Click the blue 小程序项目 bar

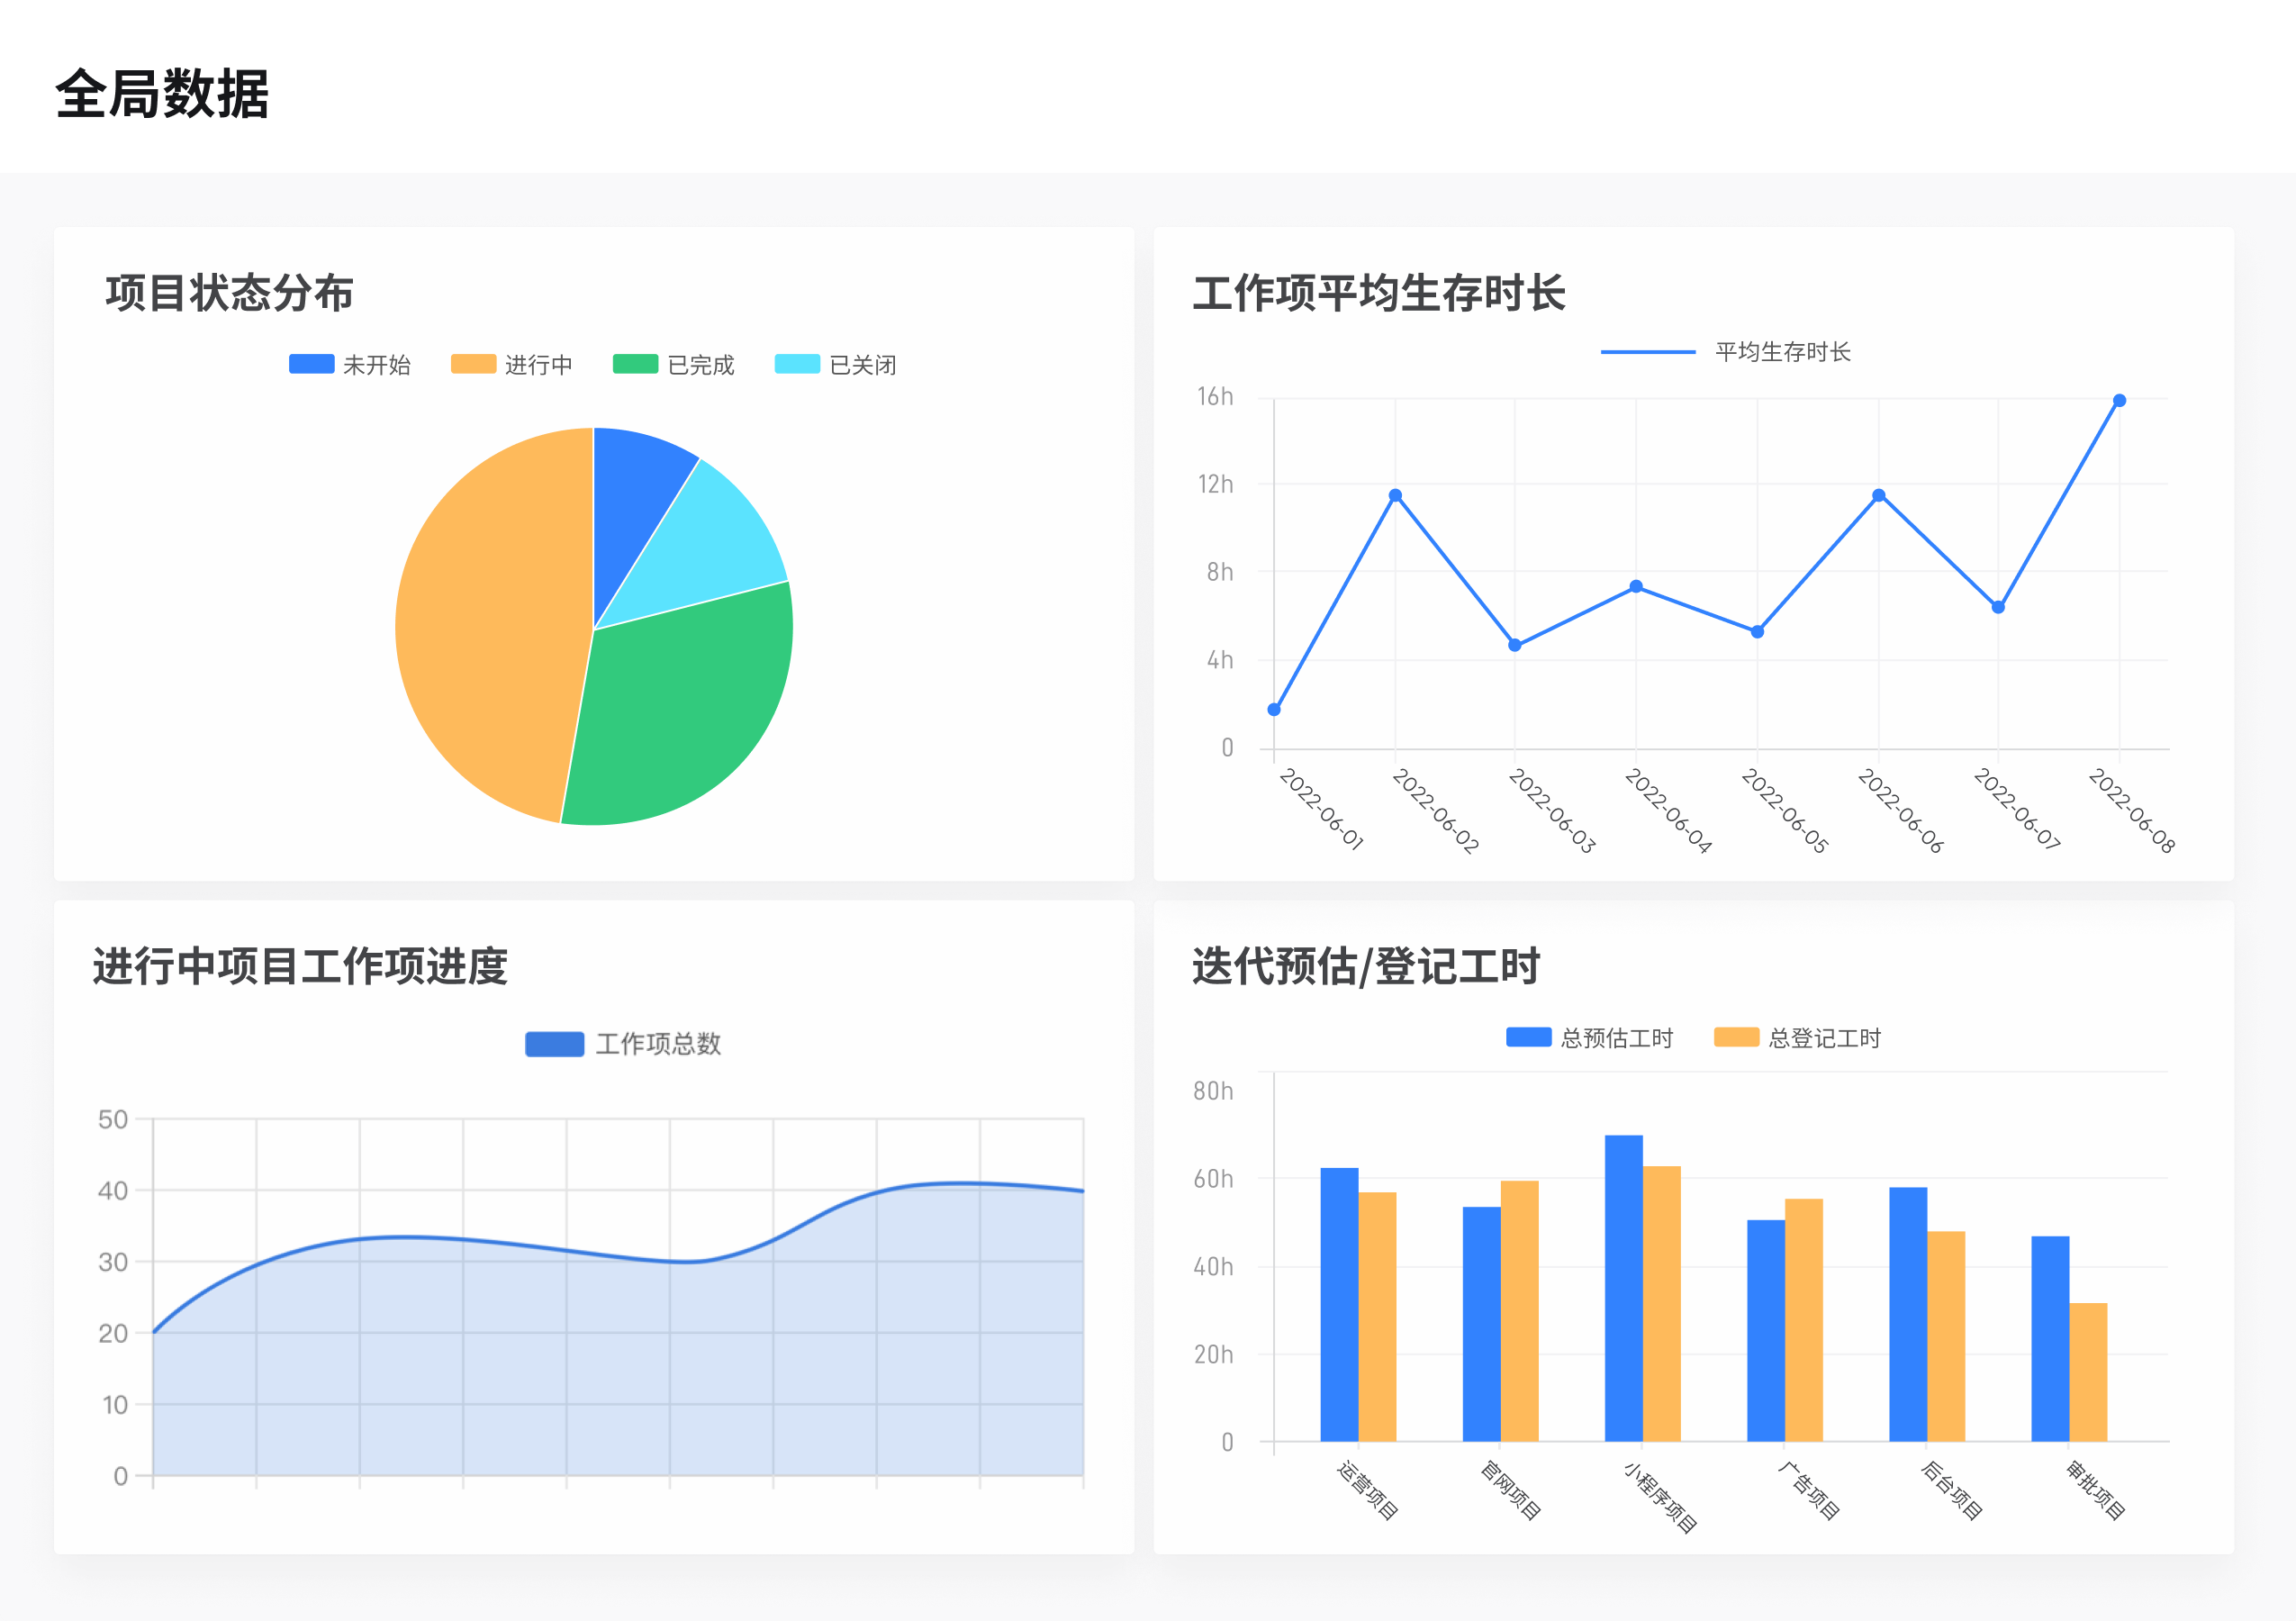click(x=1623, y=1290)
